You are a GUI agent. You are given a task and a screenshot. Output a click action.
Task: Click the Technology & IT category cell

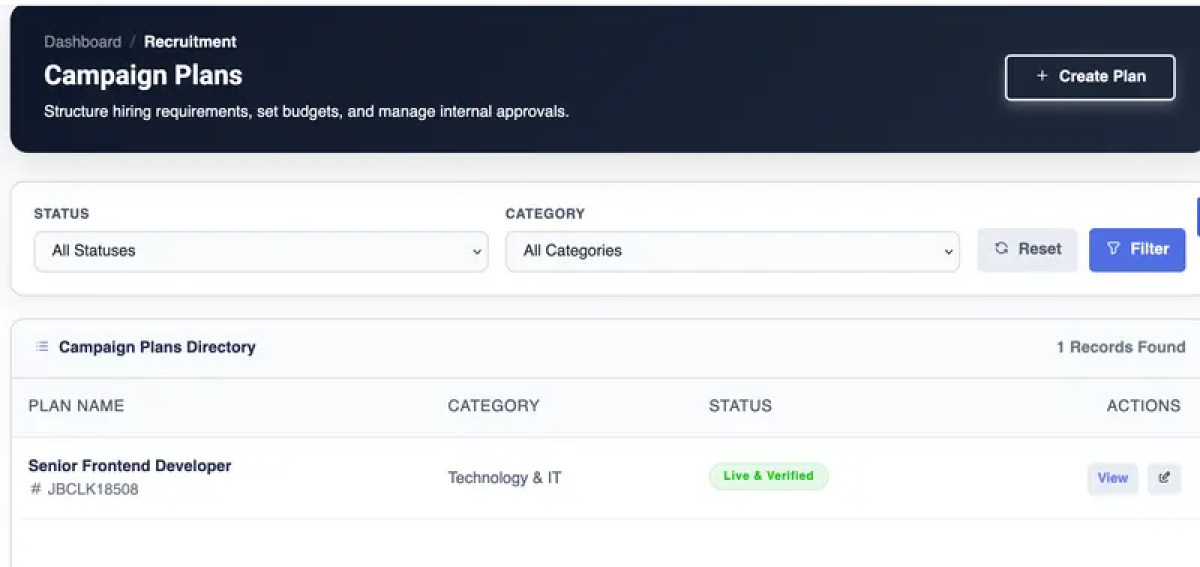pos(504,478)
